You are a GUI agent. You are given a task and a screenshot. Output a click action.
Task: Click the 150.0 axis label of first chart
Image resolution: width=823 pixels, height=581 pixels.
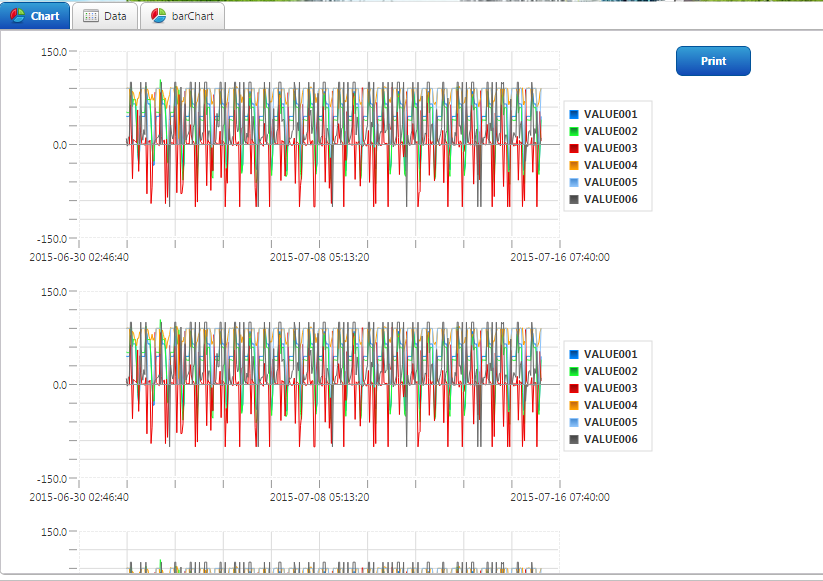click(x=54, y=52)
